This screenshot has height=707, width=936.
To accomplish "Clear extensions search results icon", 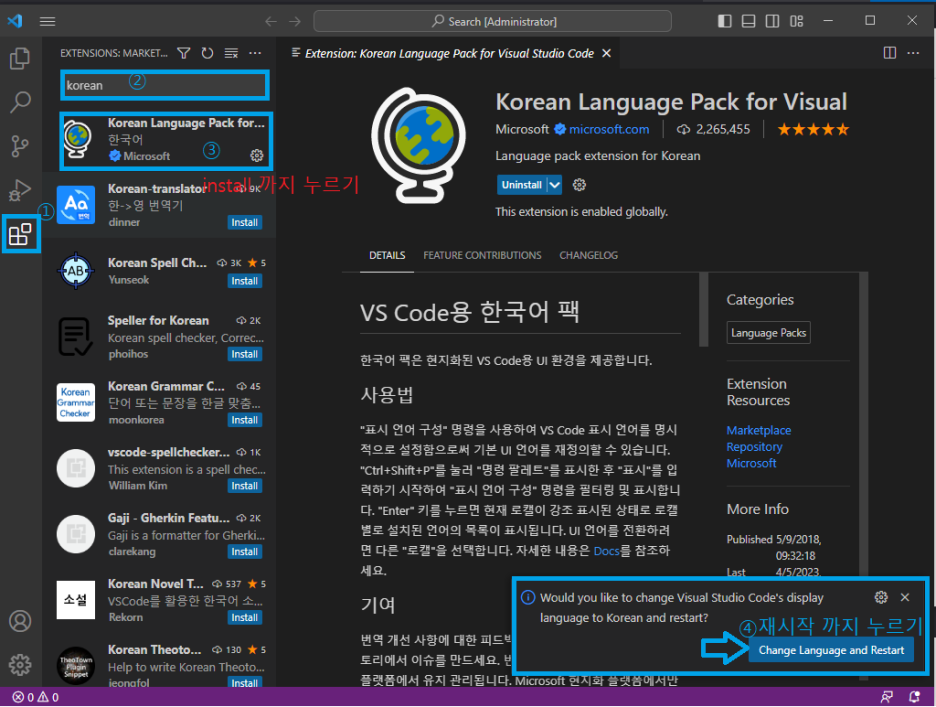I will [231, 53].
